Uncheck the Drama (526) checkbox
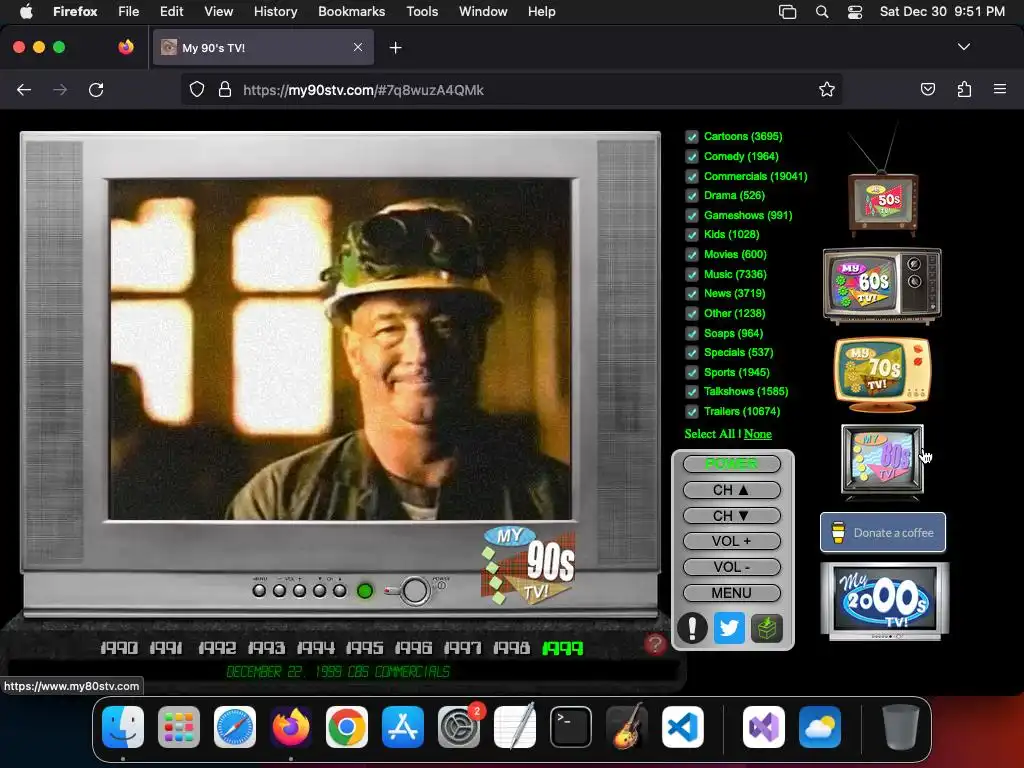The height and width of the screenshot is (768, 1024). [x=692, y=195]
